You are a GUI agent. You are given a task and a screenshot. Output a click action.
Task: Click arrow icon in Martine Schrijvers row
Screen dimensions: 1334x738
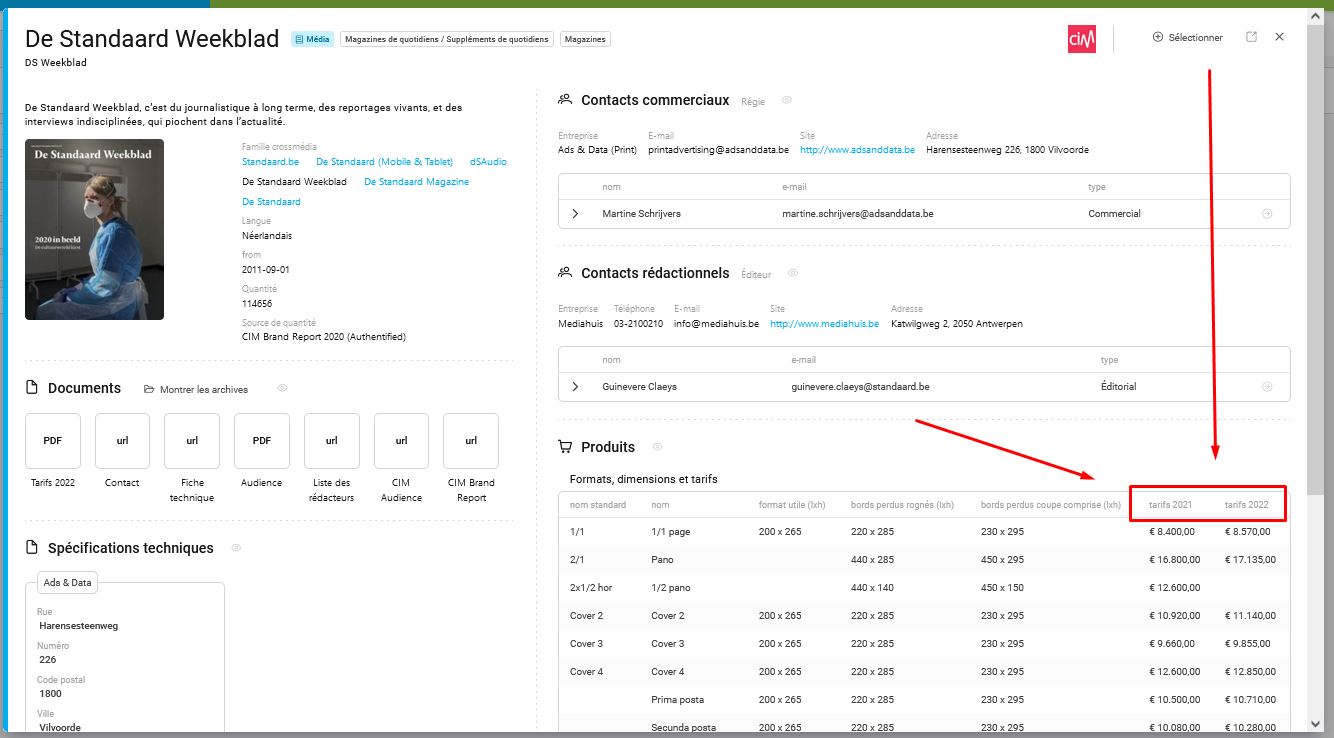click(1267, 214)
